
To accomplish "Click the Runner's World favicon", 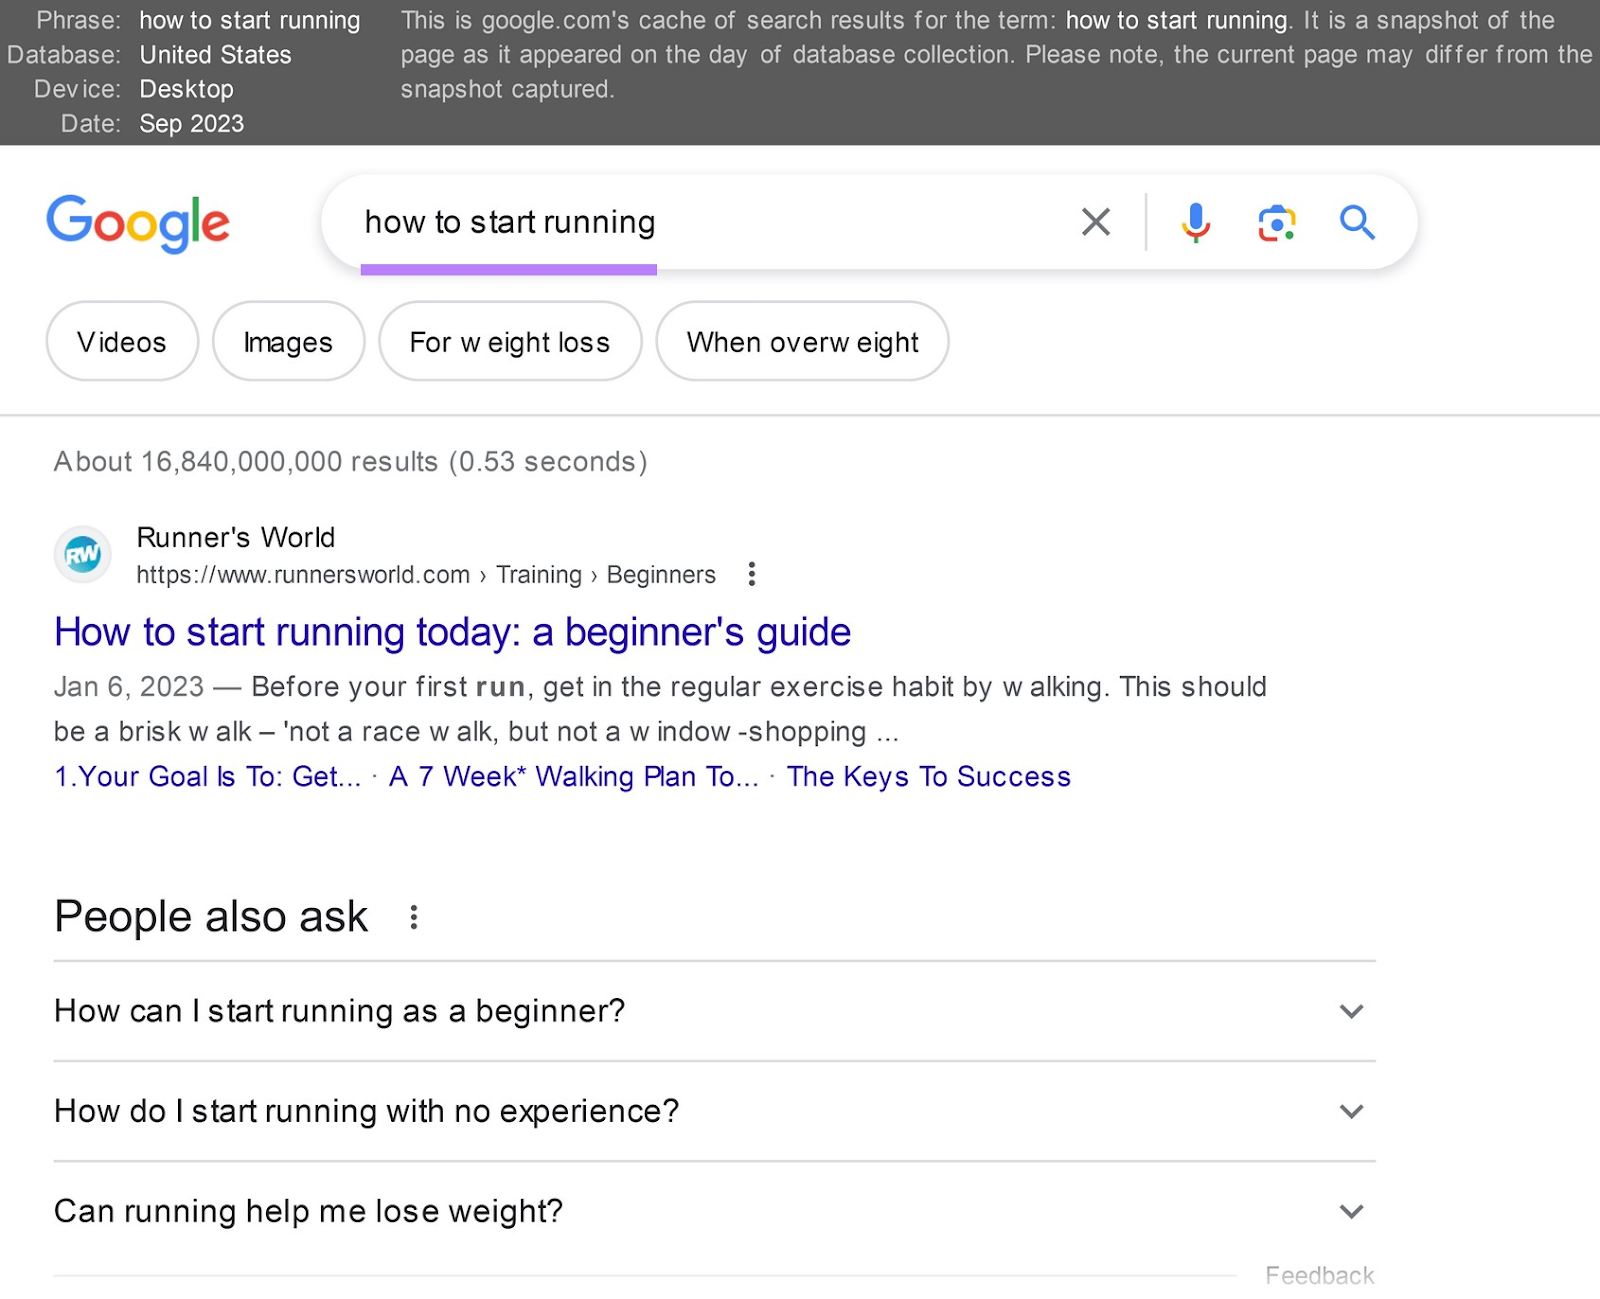I will pyautogui.click(x=82, y=554).
